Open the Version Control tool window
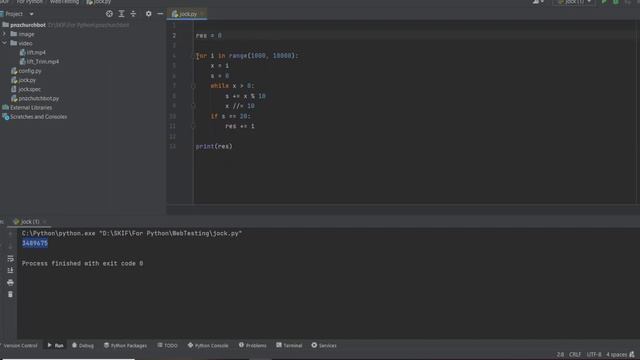This screenshot has height=360, width=640. 19,346
